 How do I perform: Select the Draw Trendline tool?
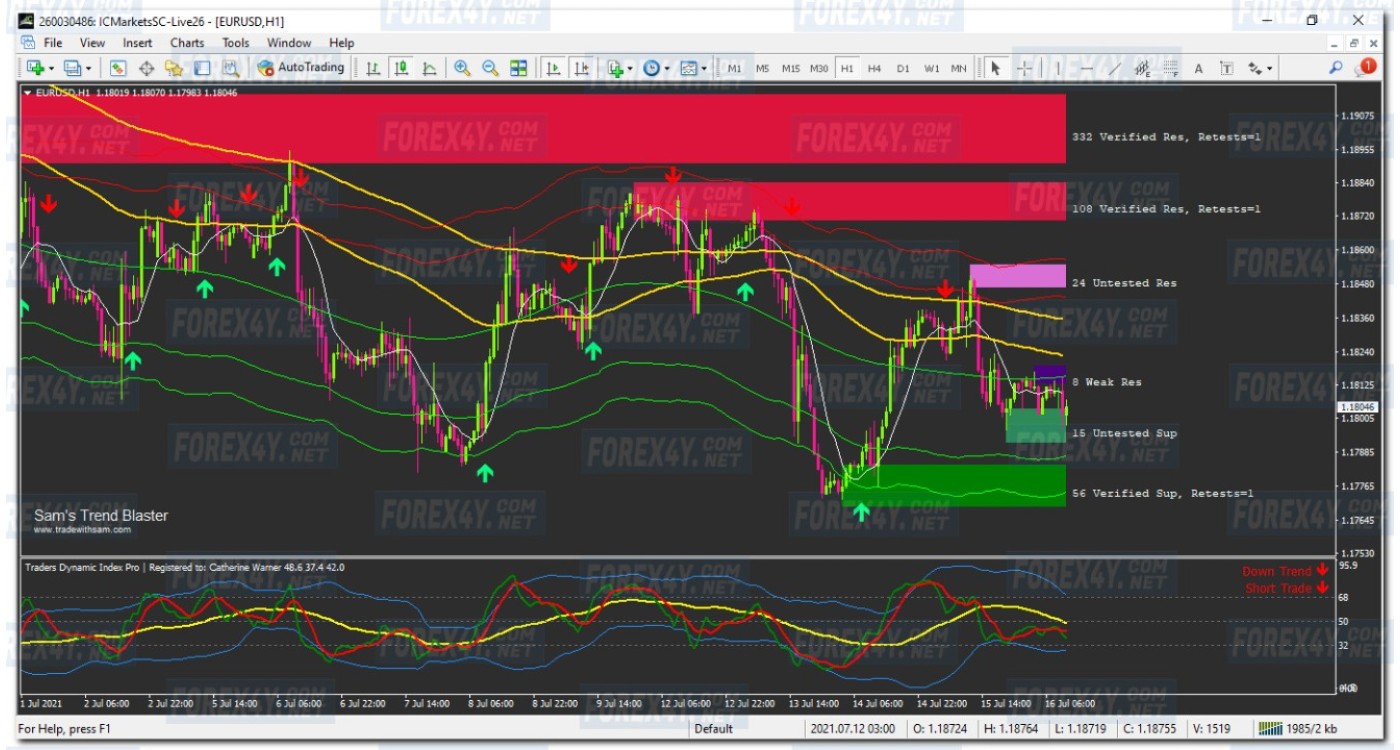click(x=1114, y=68)
